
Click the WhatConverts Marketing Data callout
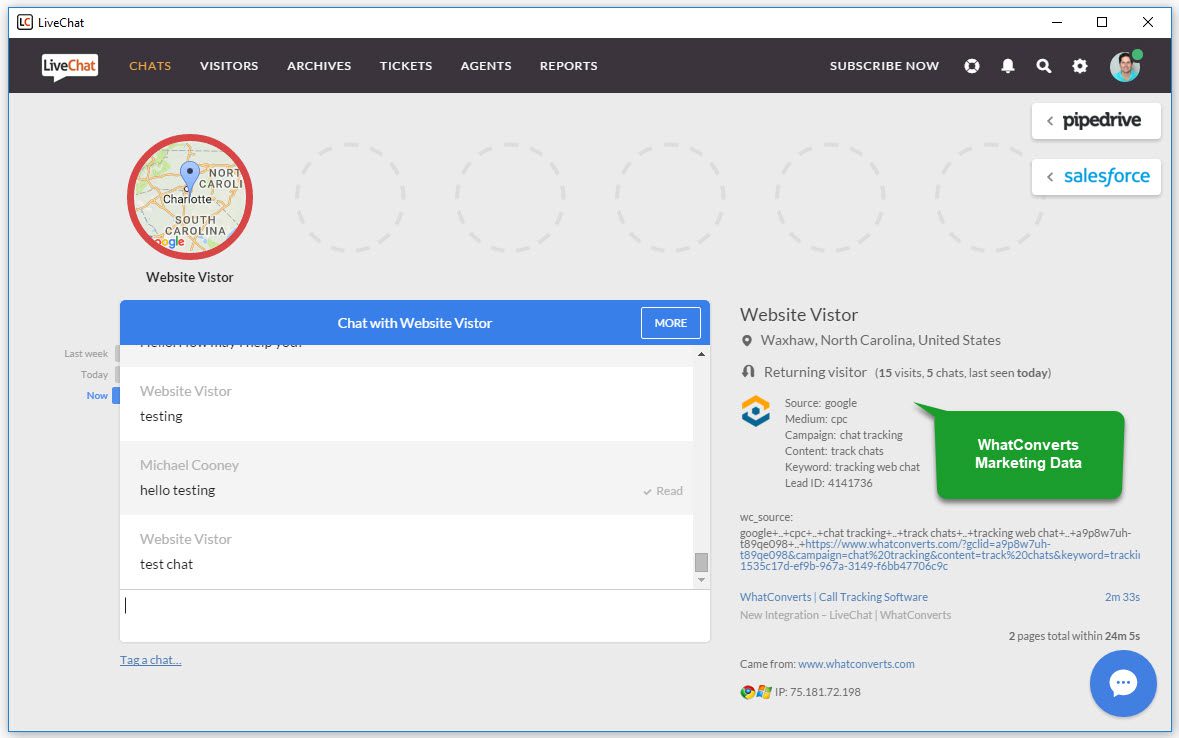1029,454
